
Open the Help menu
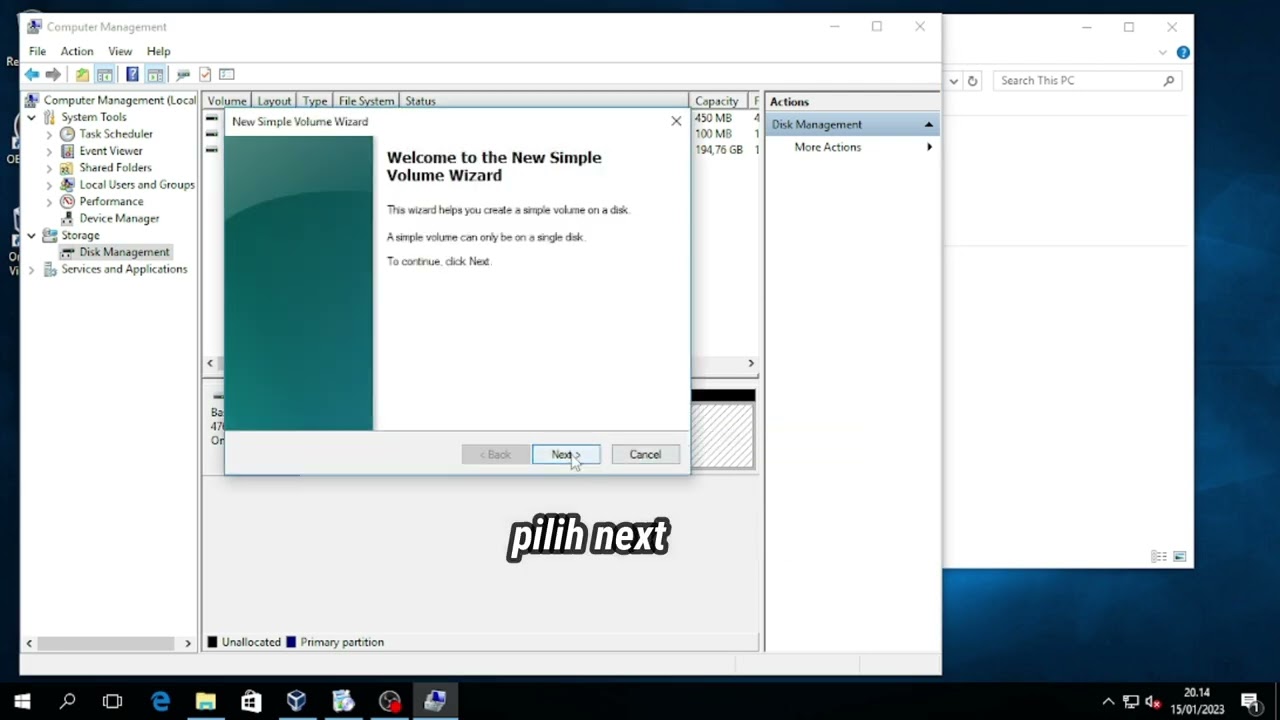coord(158,51)
